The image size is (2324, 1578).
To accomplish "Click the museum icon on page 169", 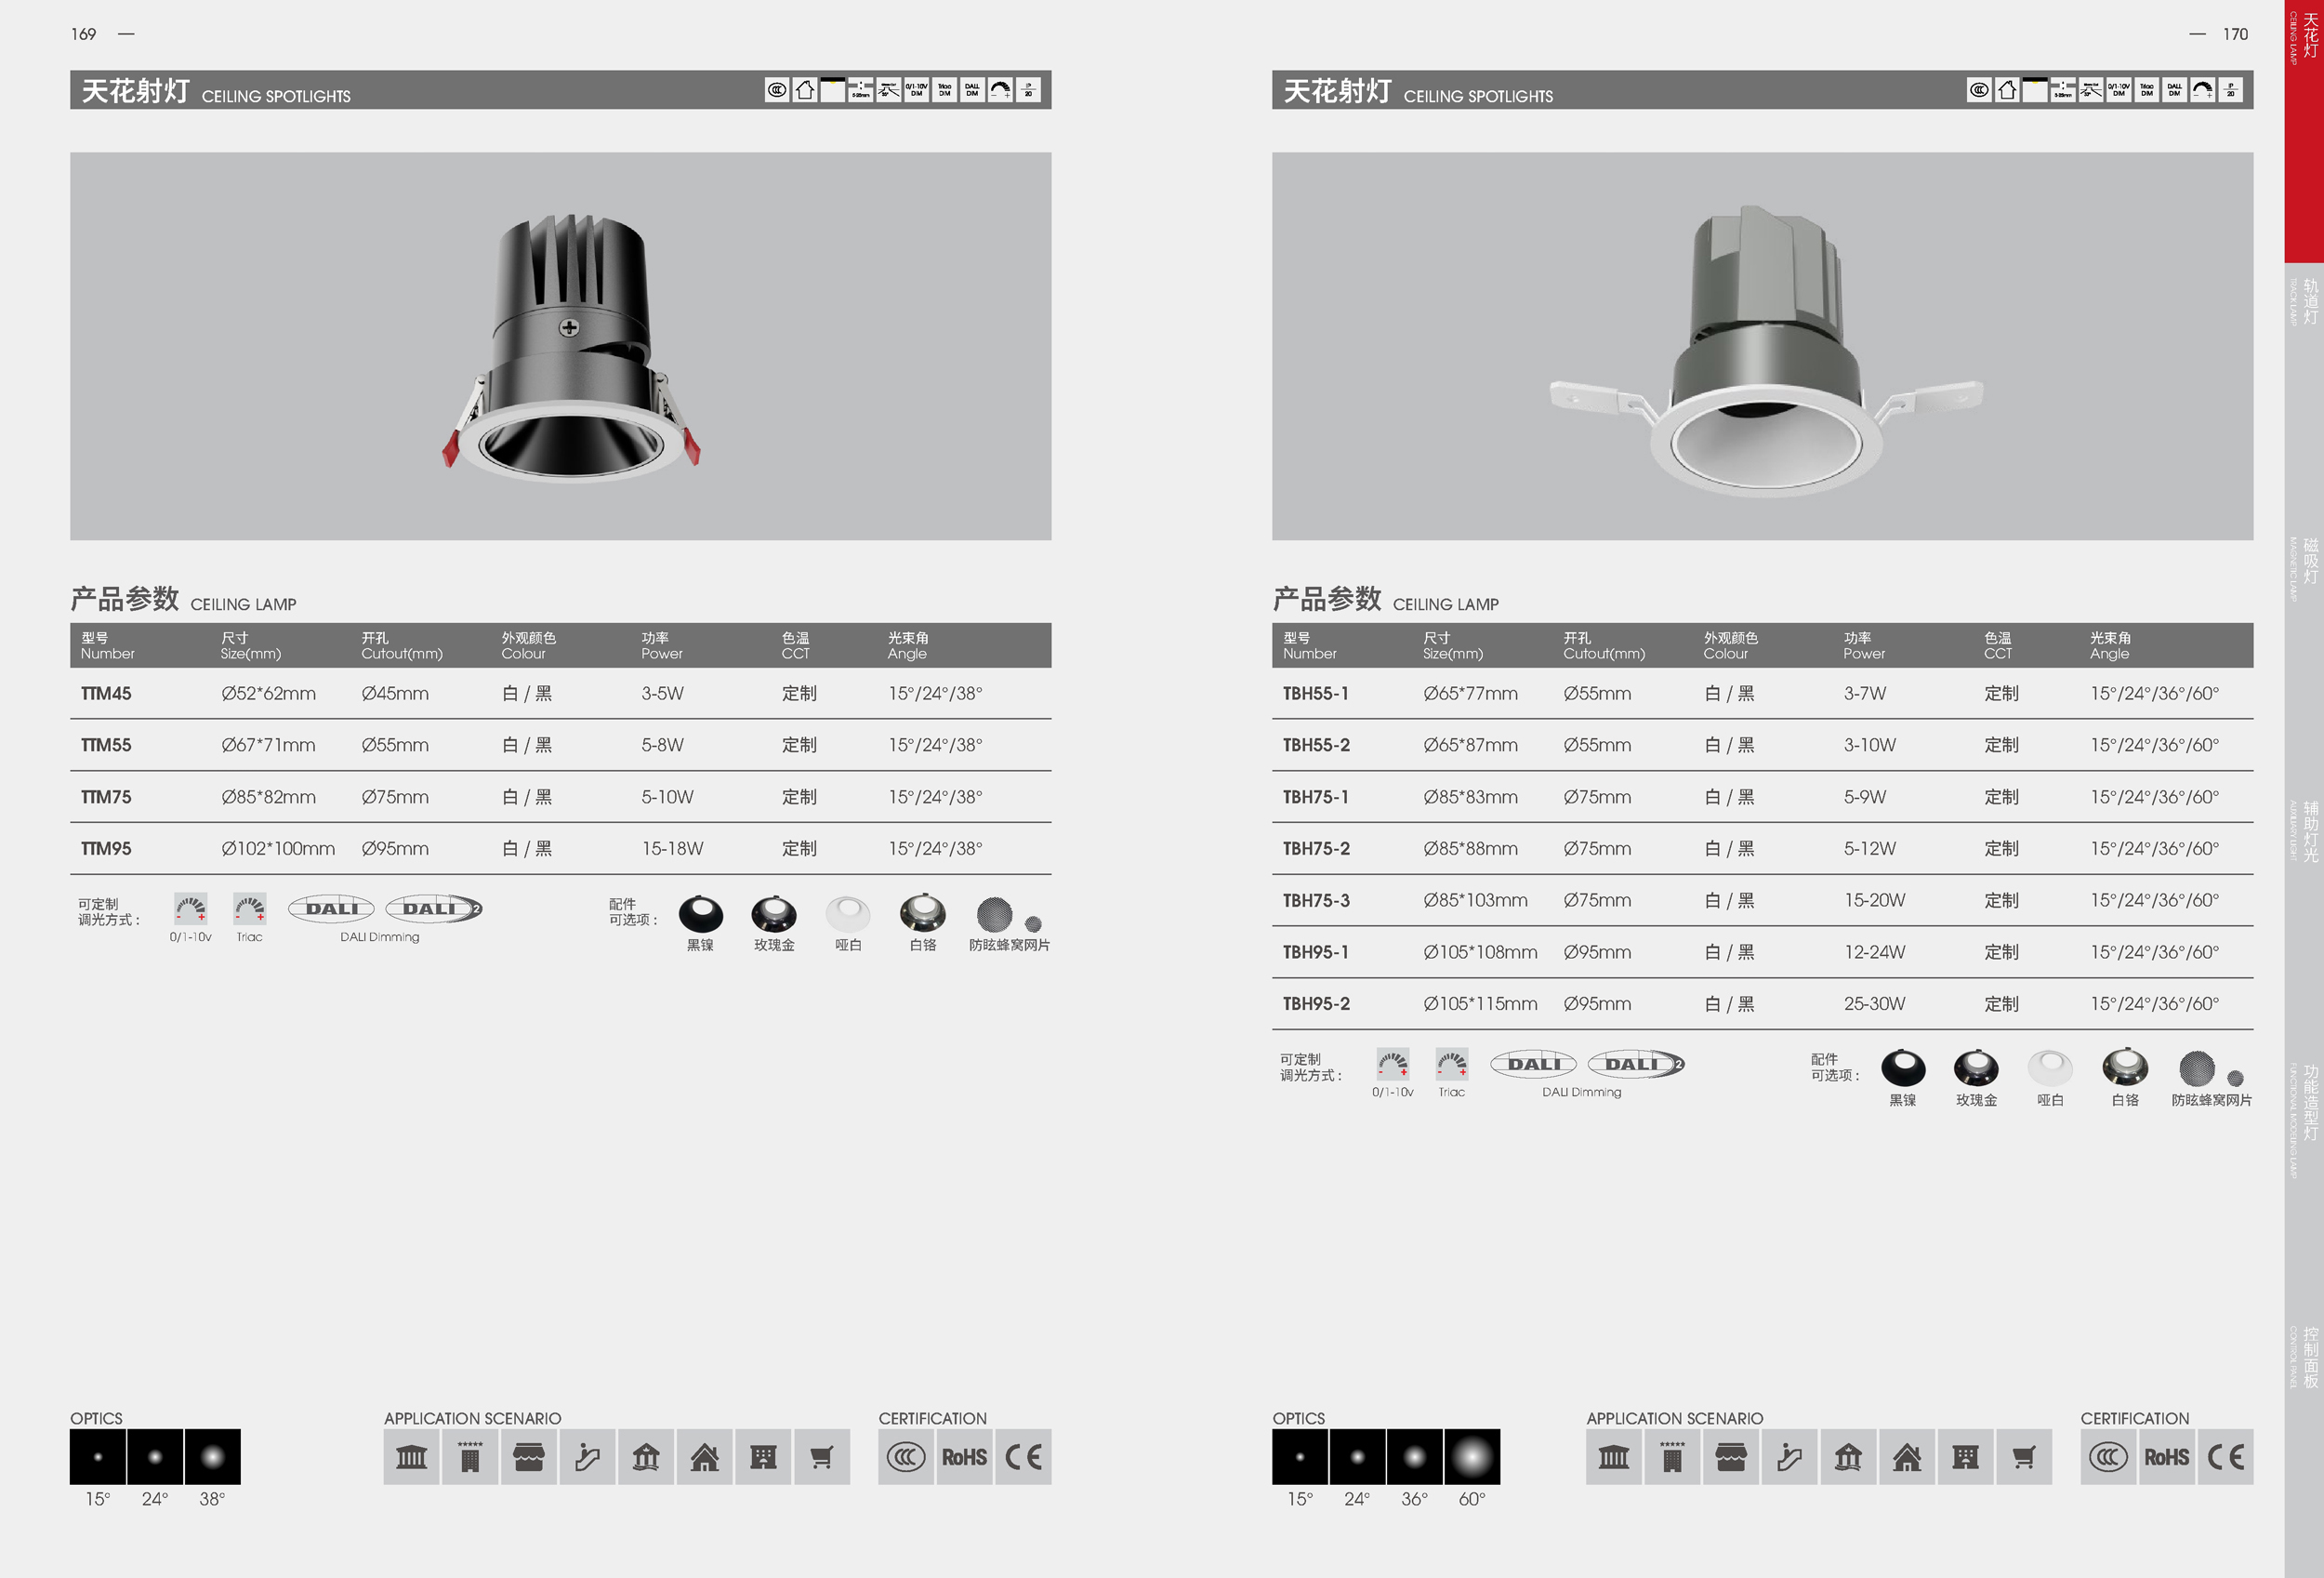I will click(411, 1457).
